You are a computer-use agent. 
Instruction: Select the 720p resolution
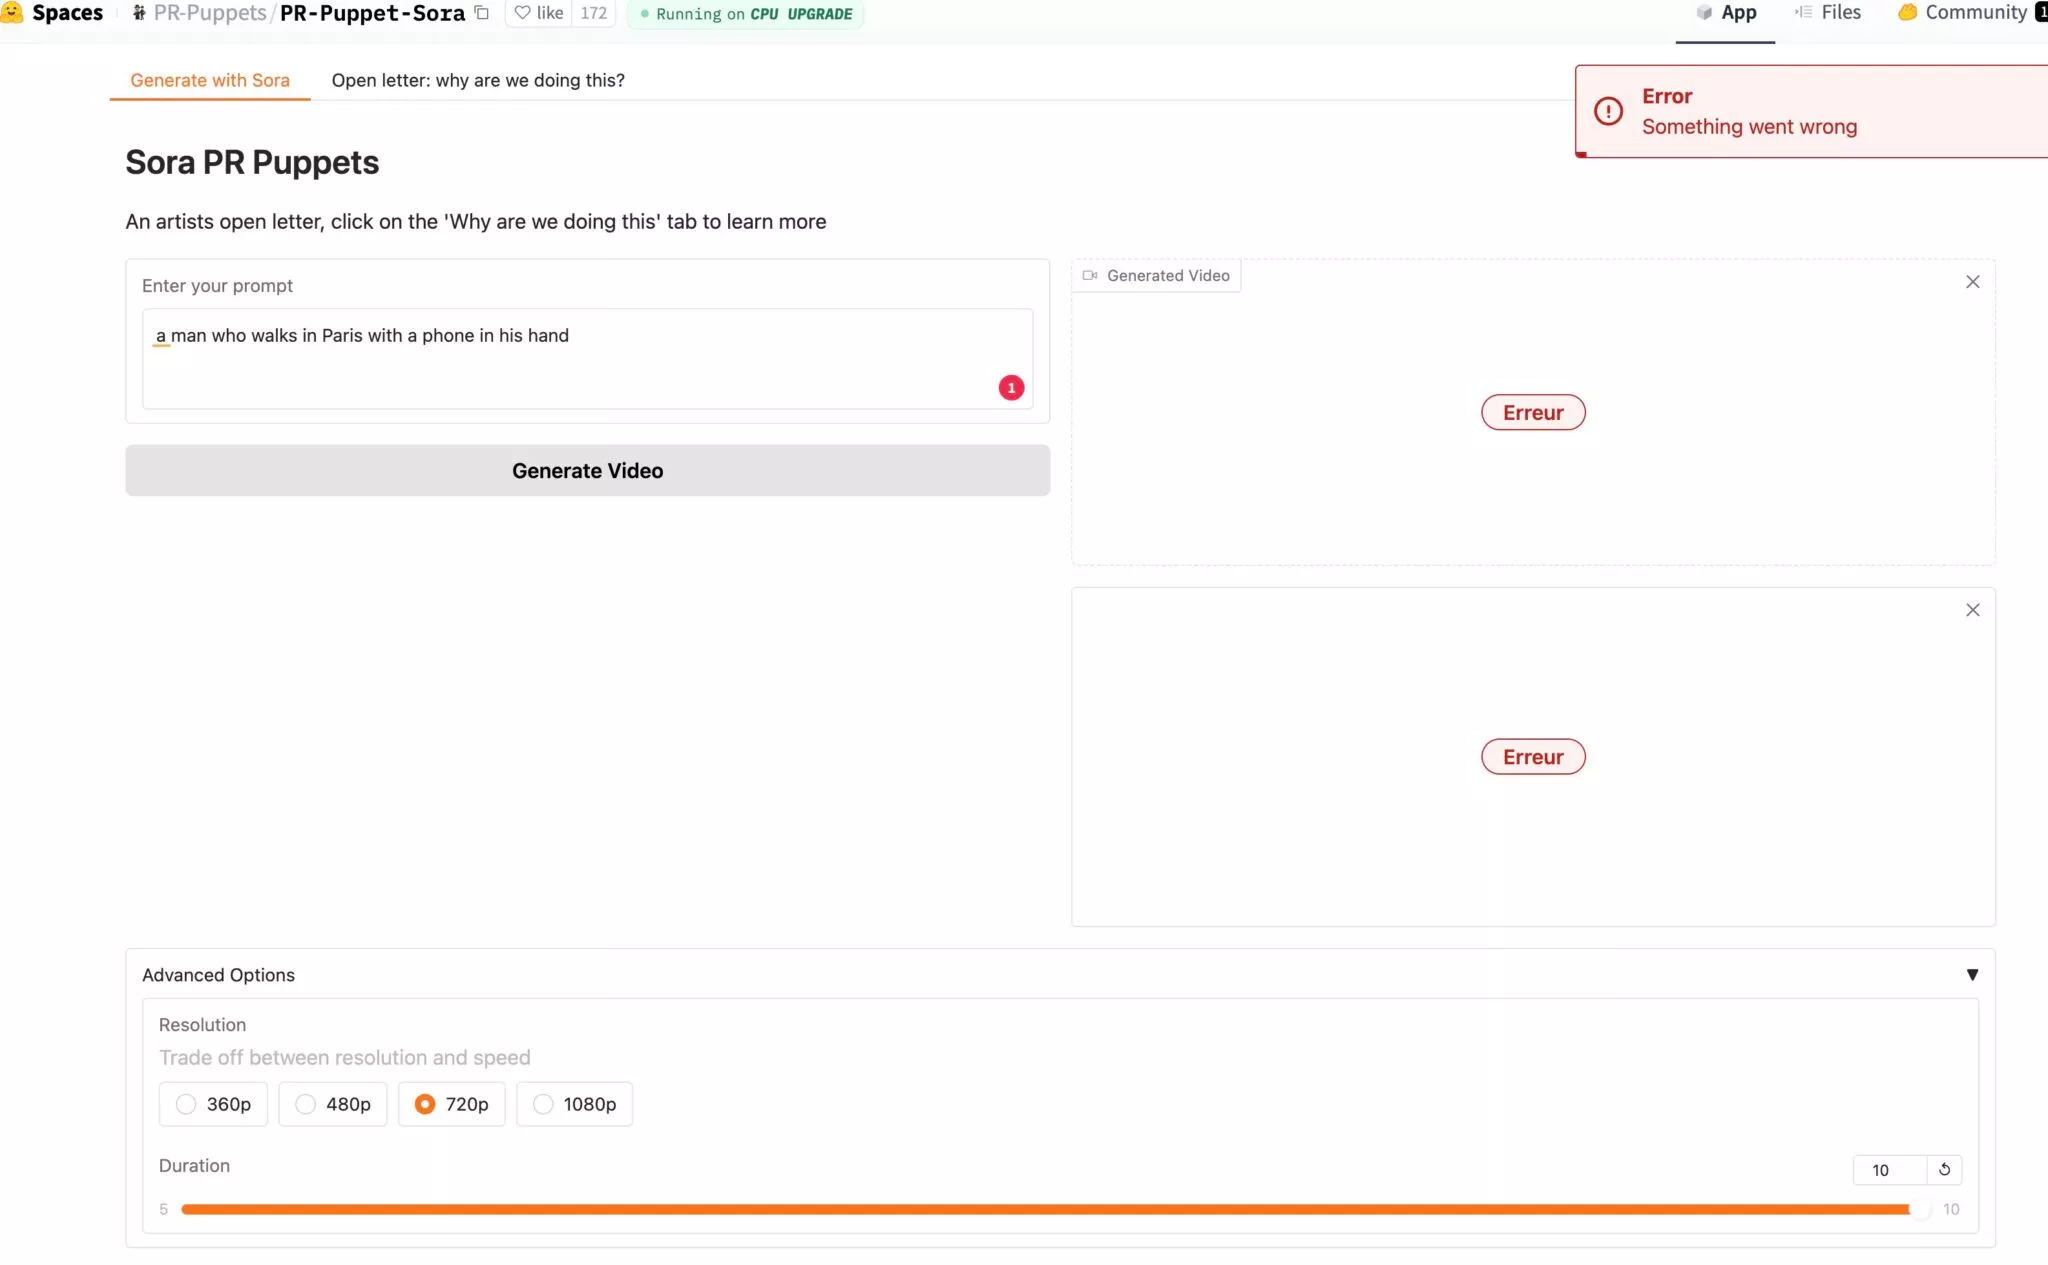(452, 1104)
